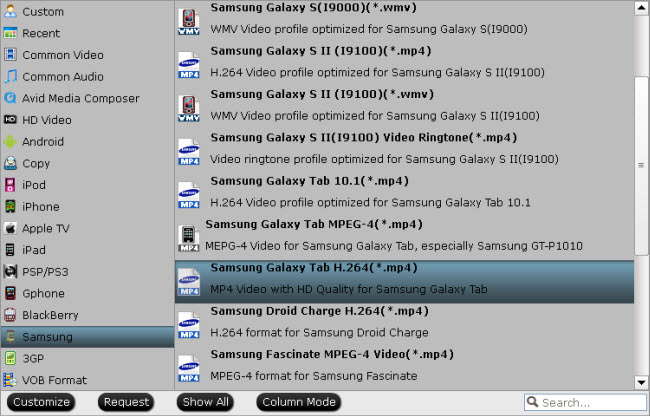Screen dimensions: 650x416
Task: Click MP4 icon of Galaxy Tab 10.1 profile
Action: click(x=189, y=195)
